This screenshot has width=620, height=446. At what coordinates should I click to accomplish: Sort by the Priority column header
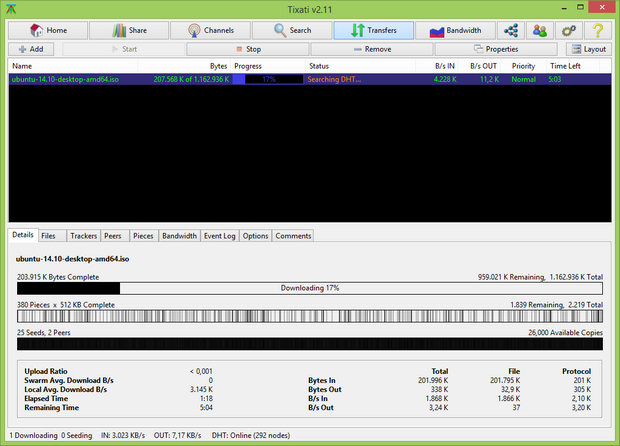coord(523,66)
